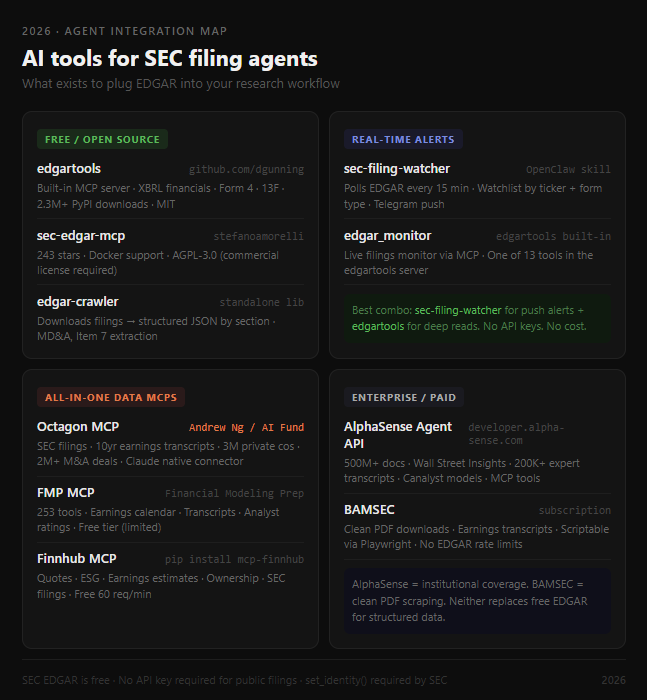Viewport: 647px width, 700px height.
Task: Click the 'standalone lib' label
Action: click(x=262, y=302)
